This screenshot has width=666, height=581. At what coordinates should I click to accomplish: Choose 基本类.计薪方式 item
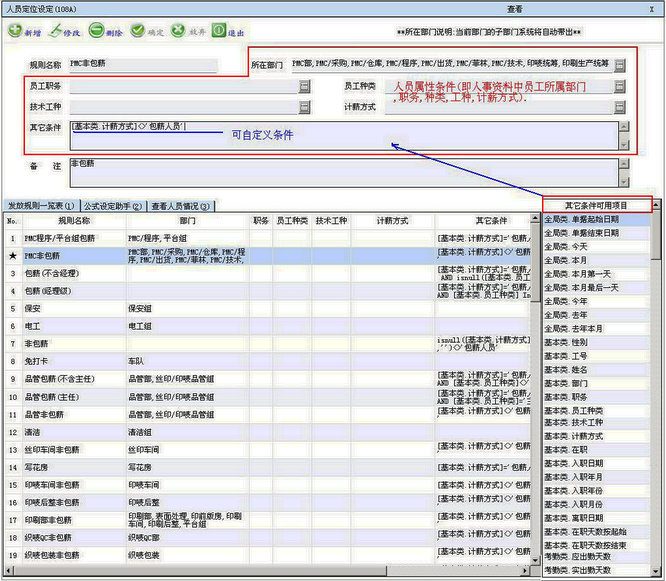point(596,436)
